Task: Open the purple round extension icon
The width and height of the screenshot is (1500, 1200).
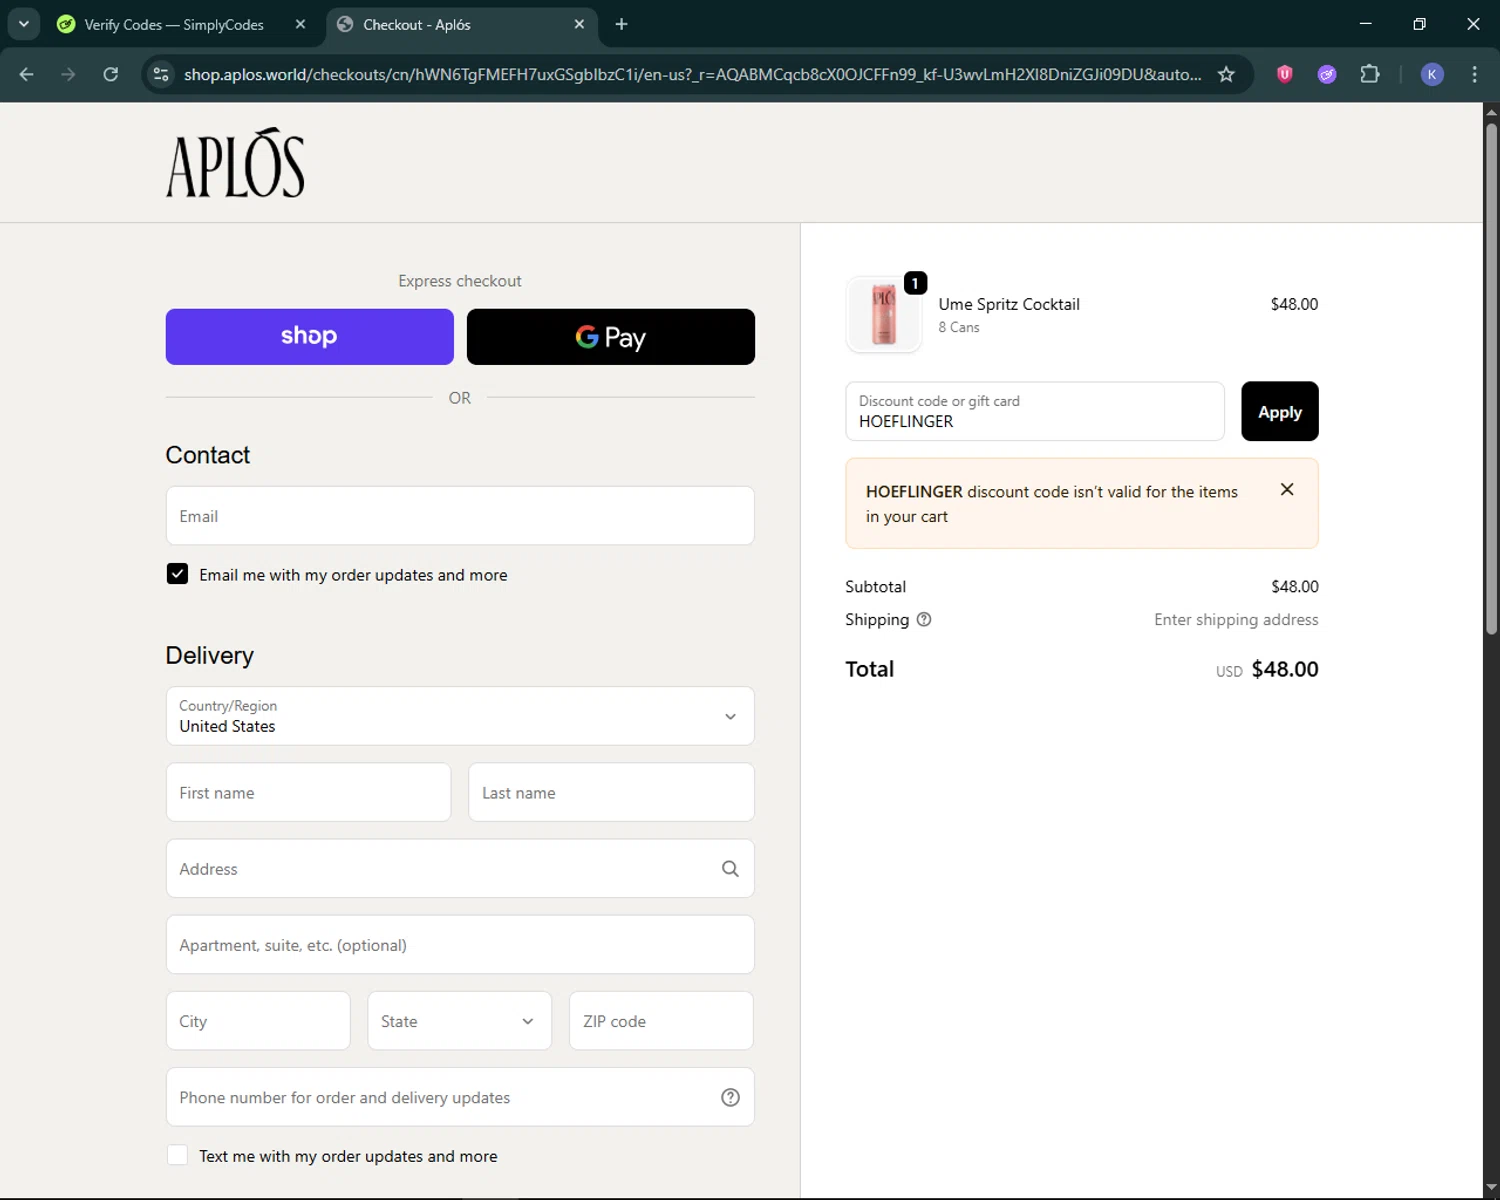Action: 1327,74
